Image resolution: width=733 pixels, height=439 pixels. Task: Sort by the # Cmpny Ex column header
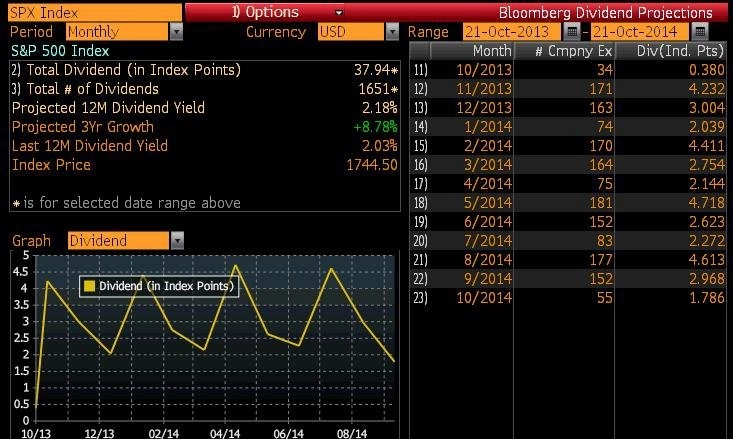tap(565, 50)
